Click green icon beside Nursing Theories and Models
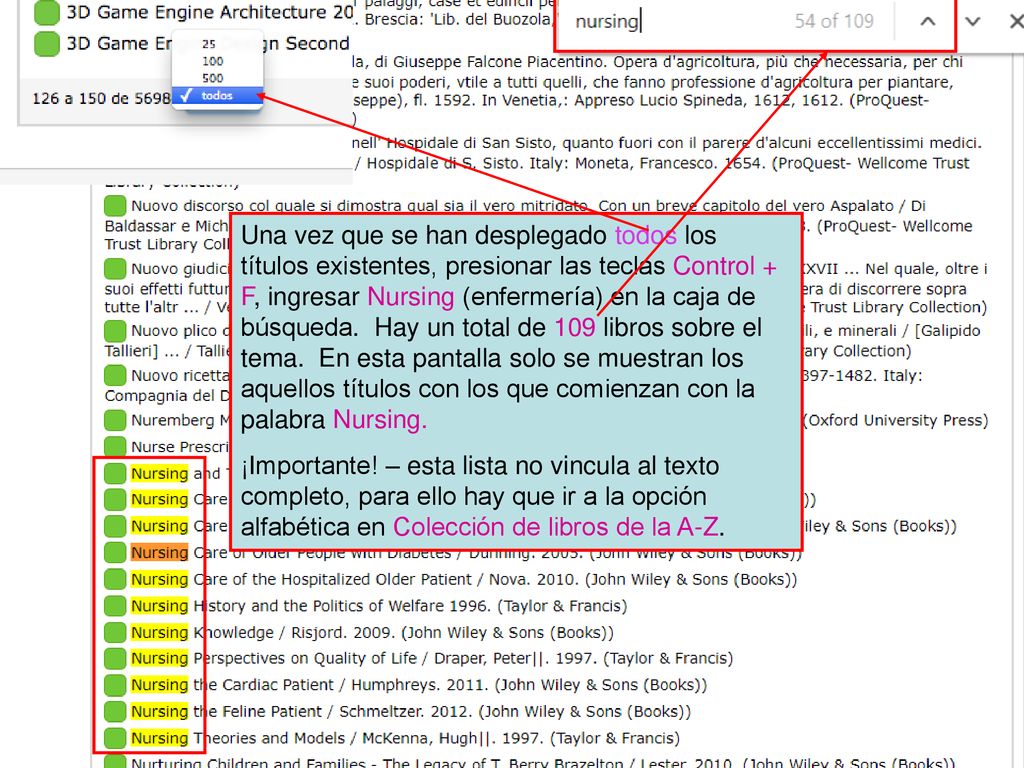Viewport: 1024px width, 768px height. click(115, 738)
